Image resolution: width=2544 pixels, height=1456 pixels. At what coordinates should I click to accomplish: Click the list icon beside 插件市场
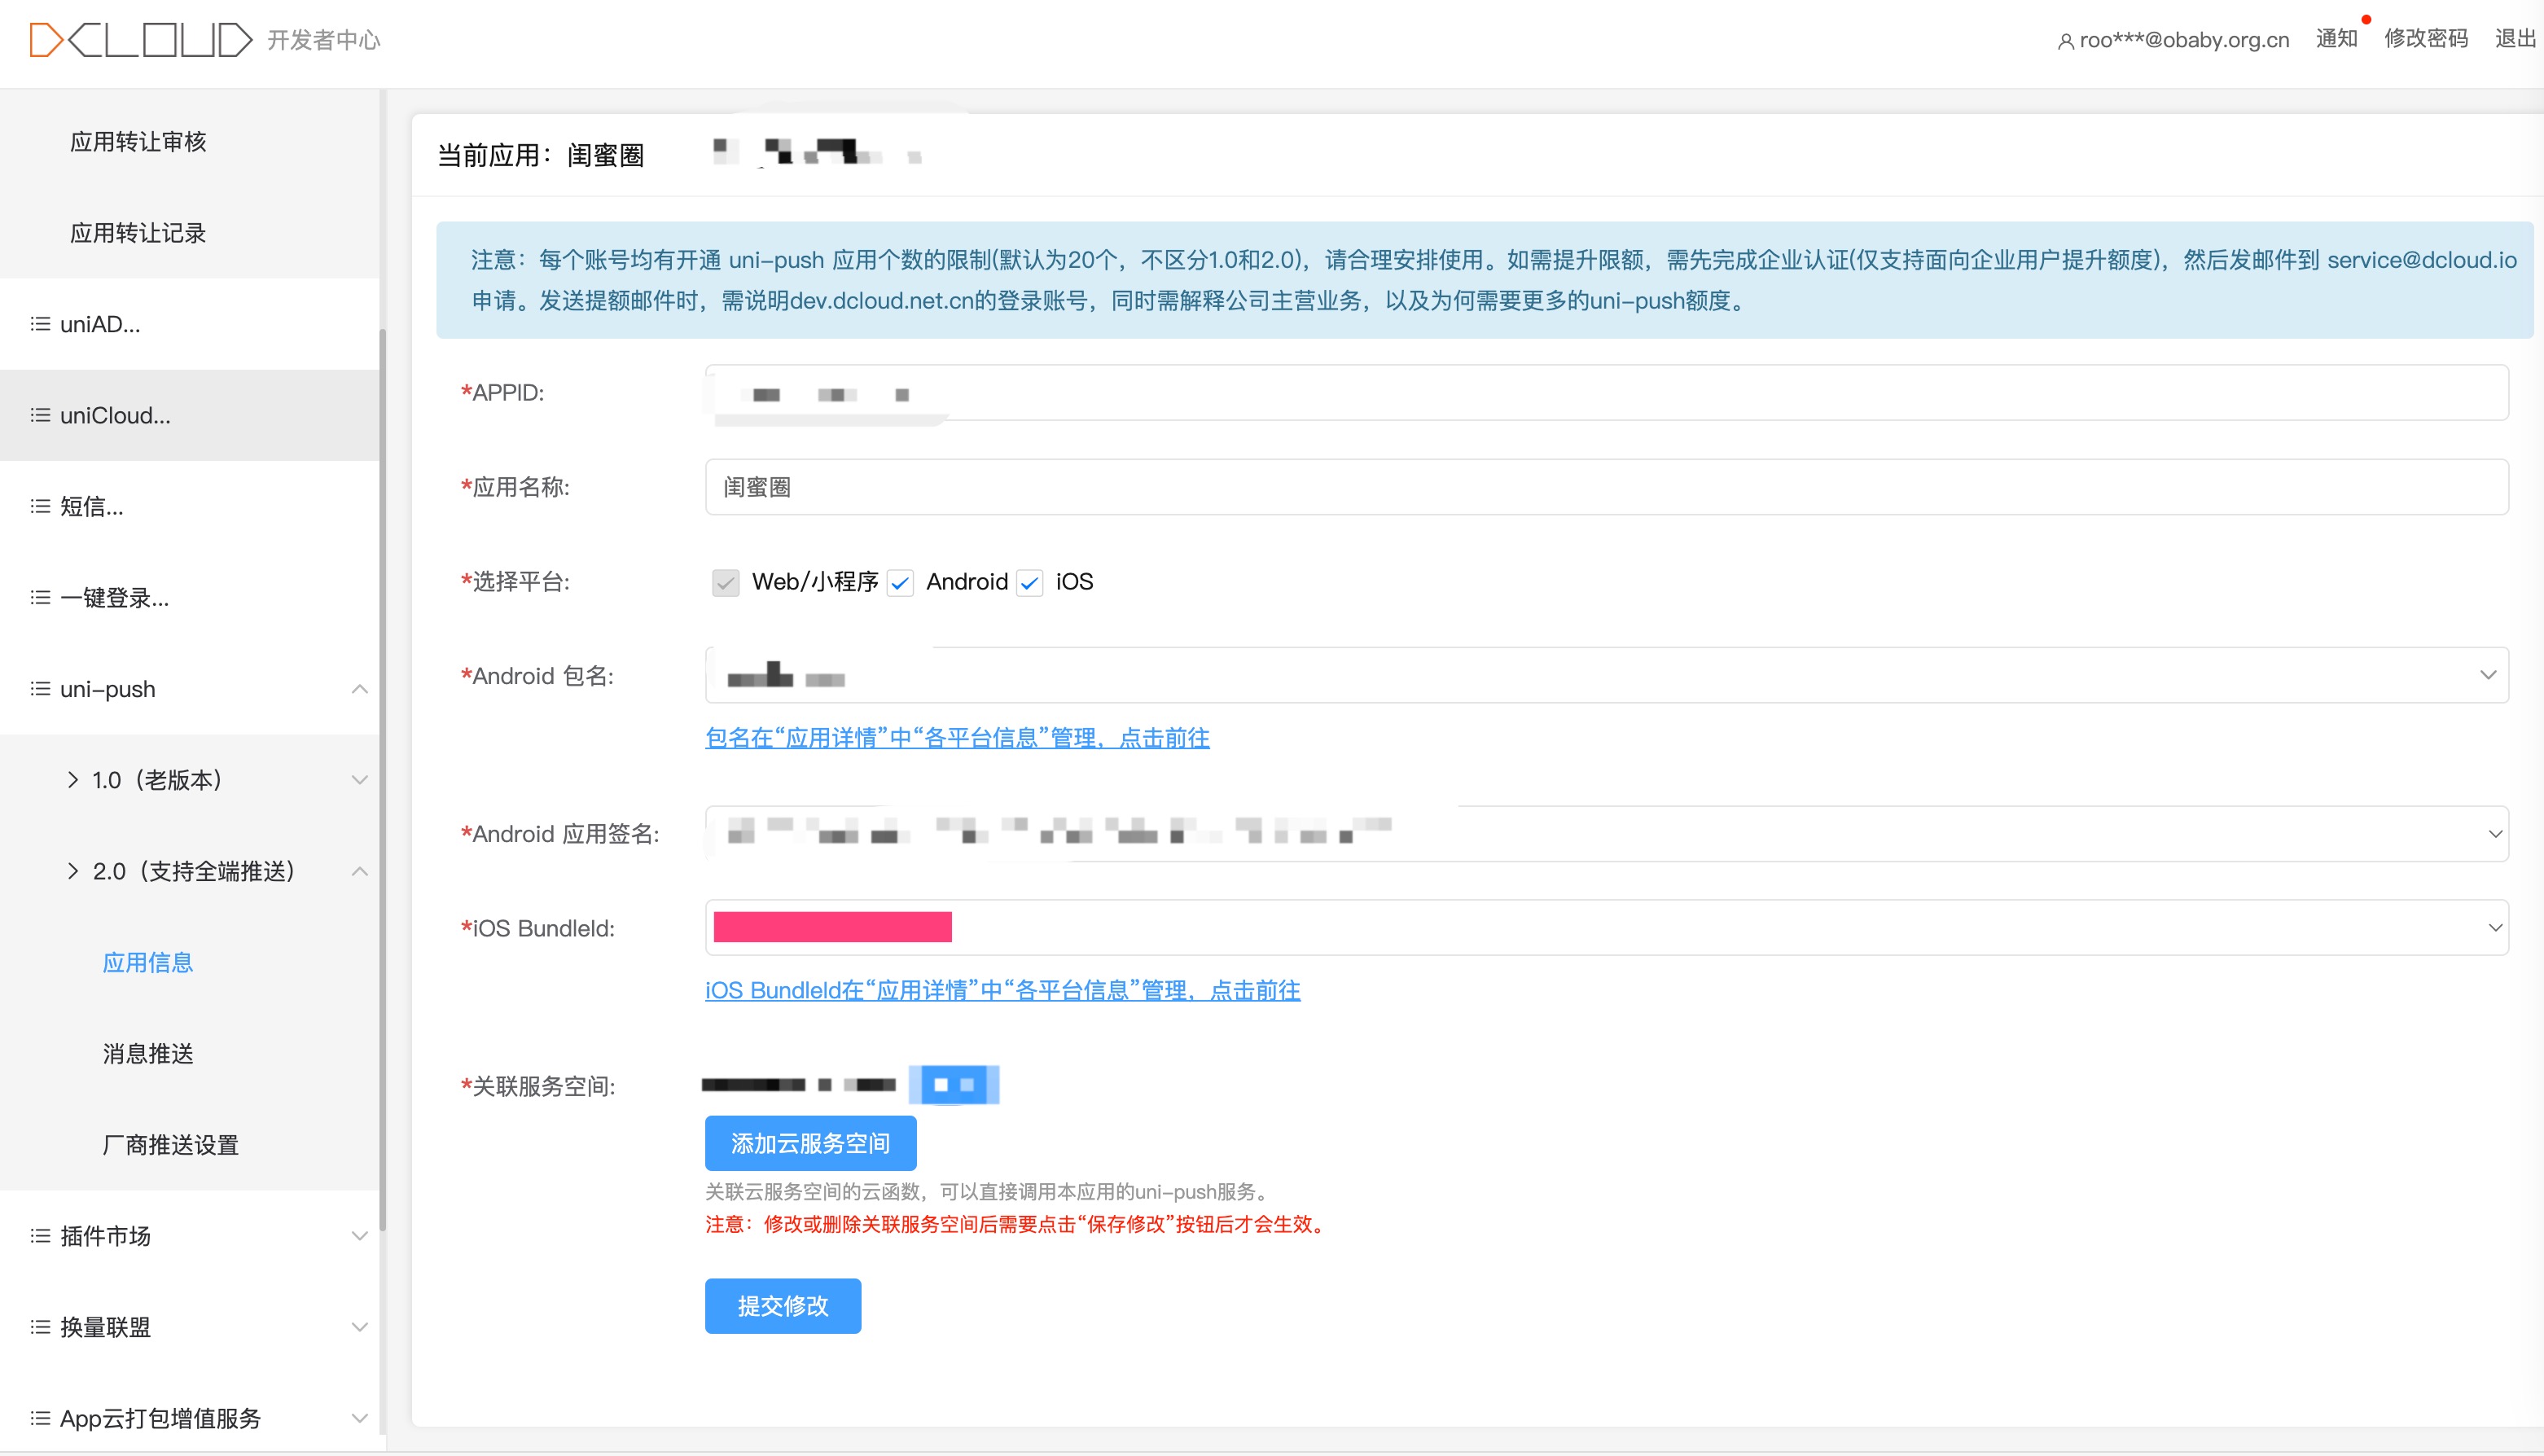pyautogui.click(x=40, y=1236)
